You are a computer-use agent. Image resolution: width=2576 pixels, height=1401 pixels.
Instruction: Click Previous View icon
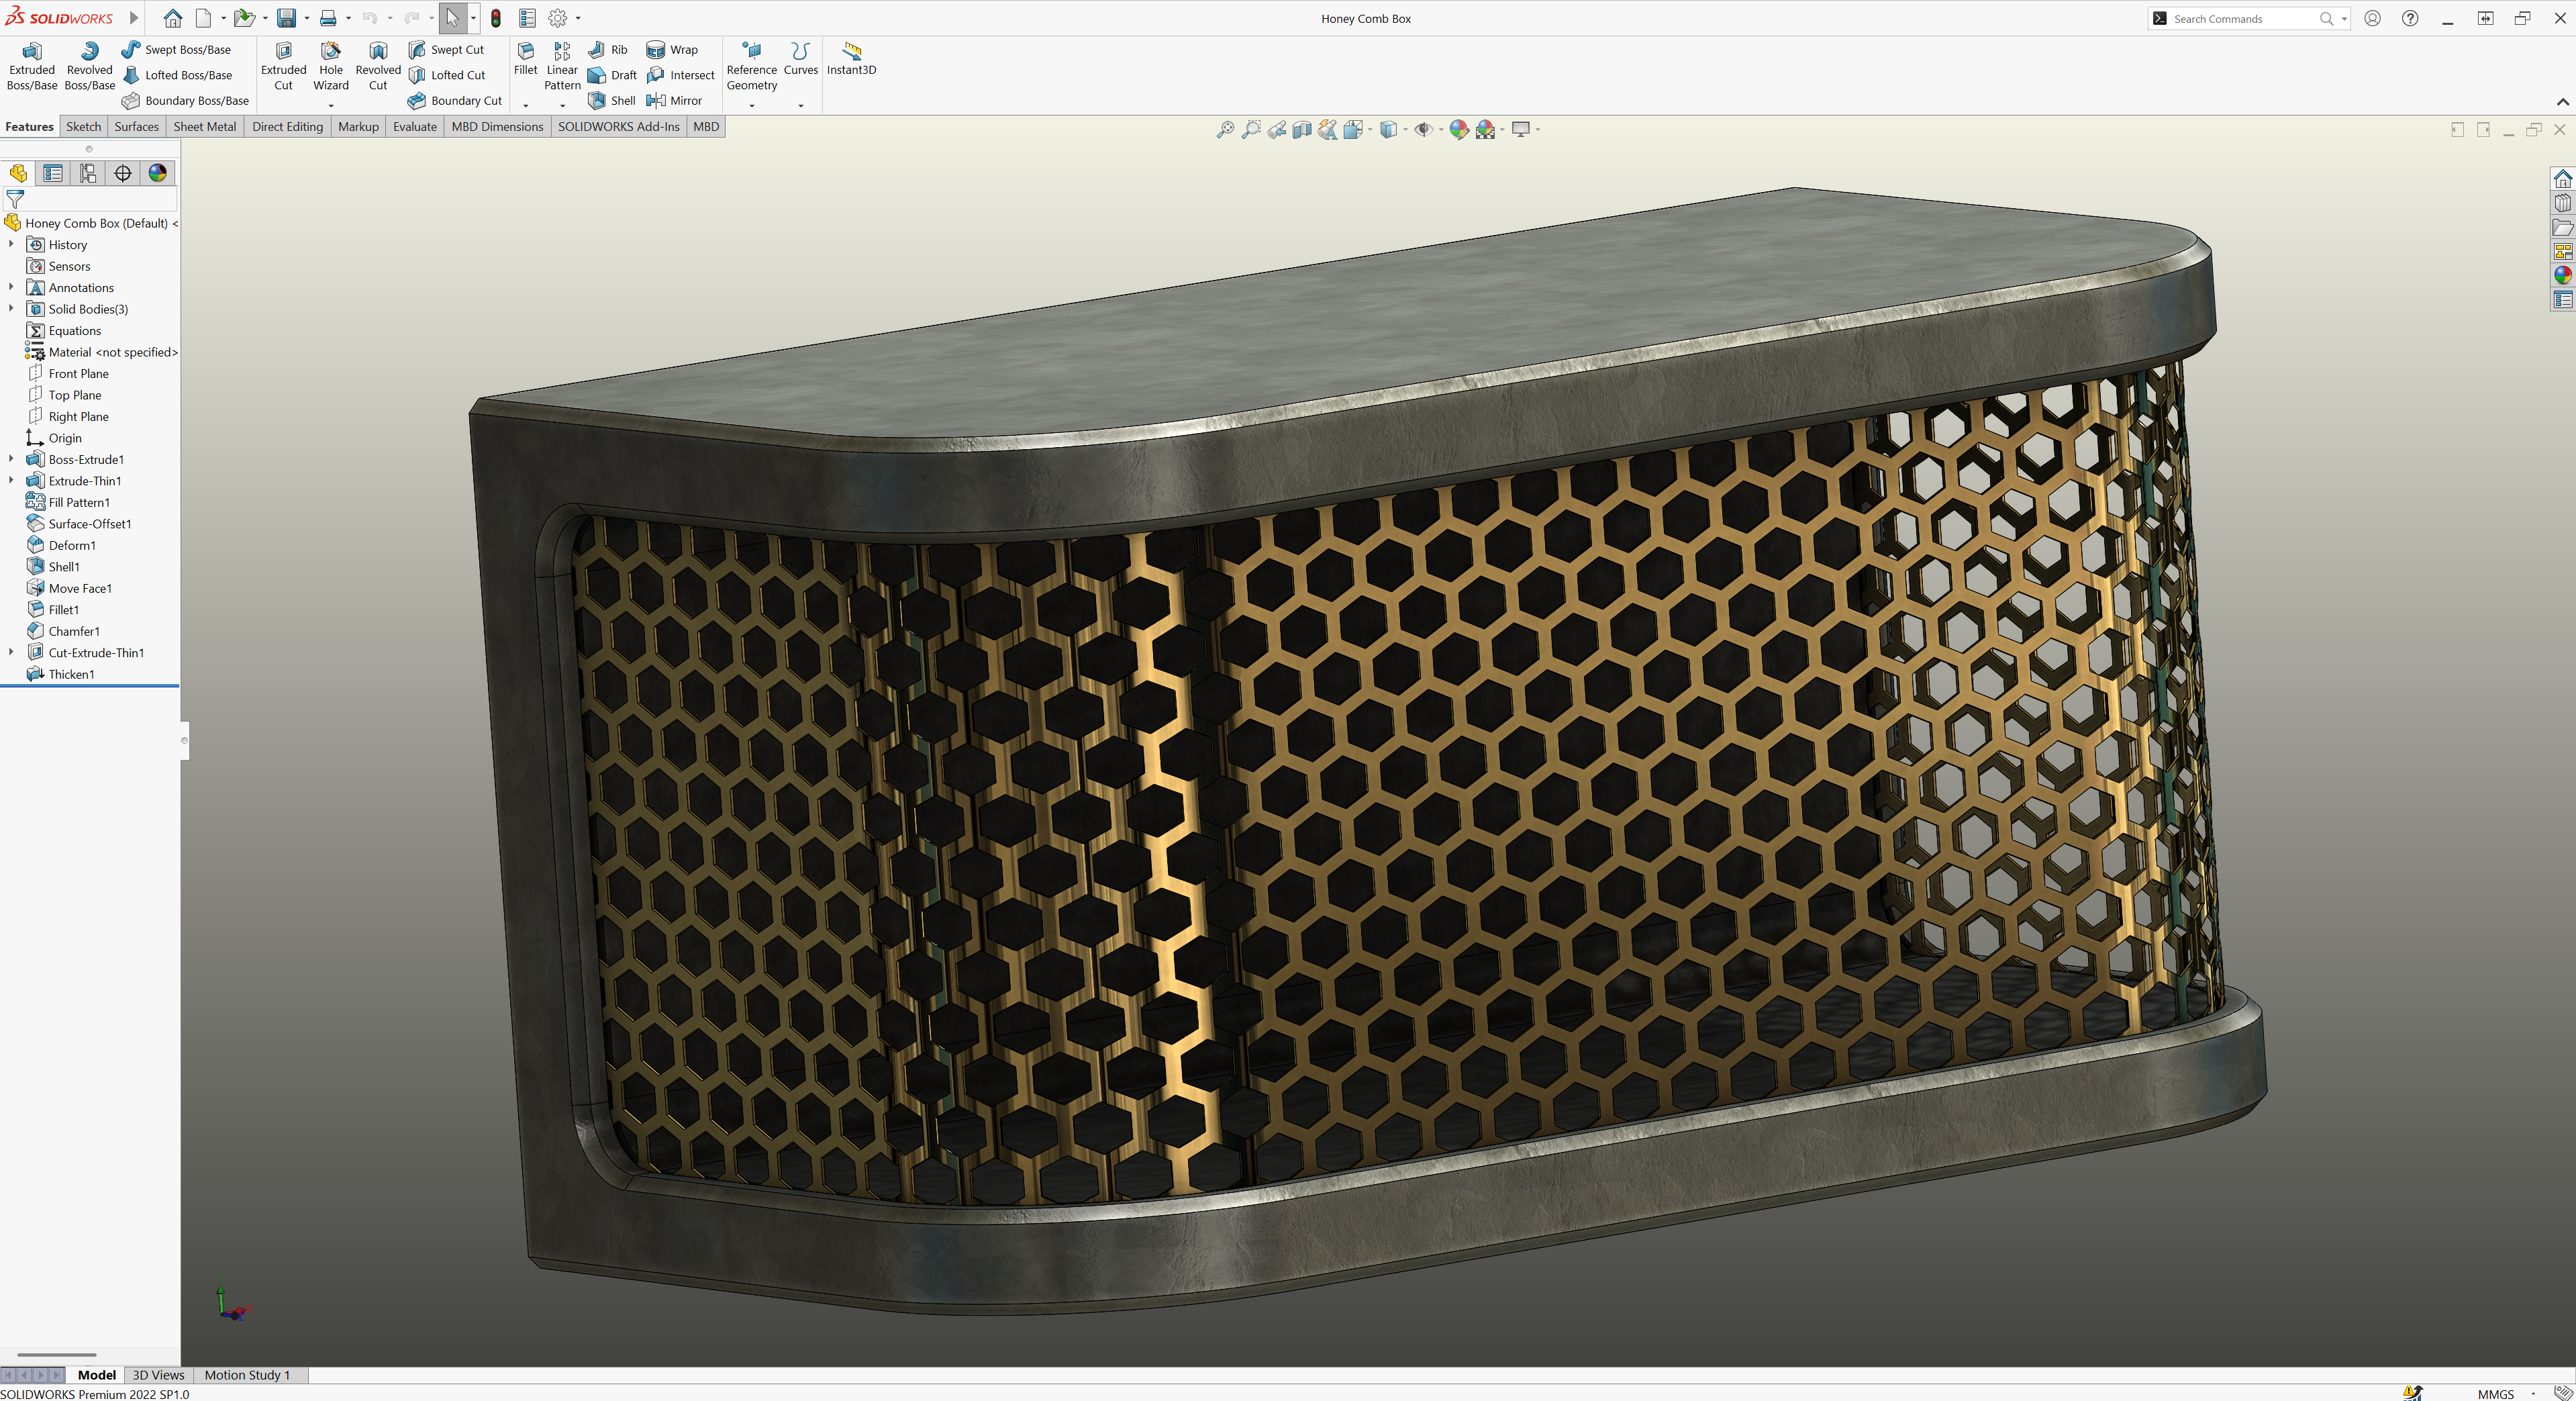(1277, 129)
